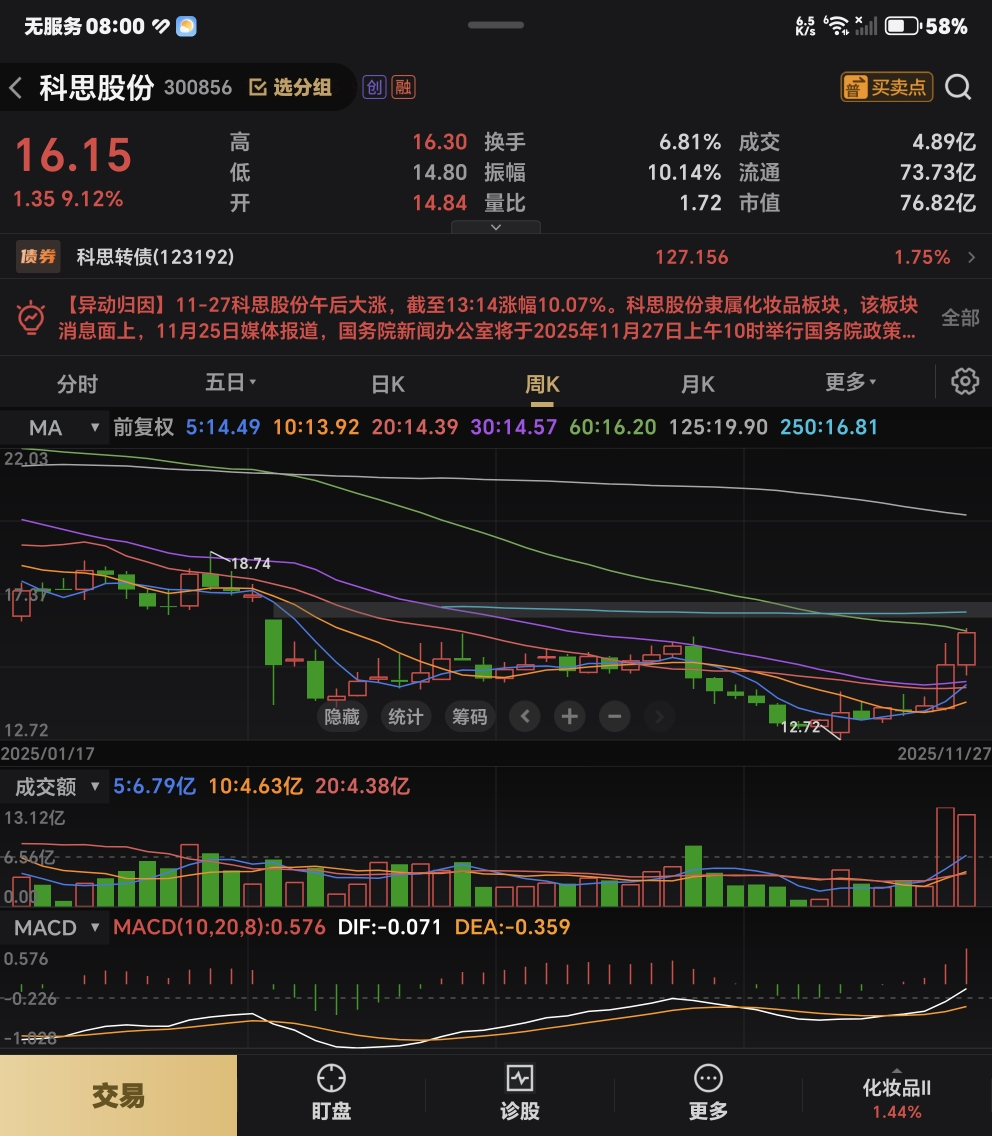Screen dimensions: 992x1136
Task: Open 五日 period dropdown
Action: coord(230,382)
